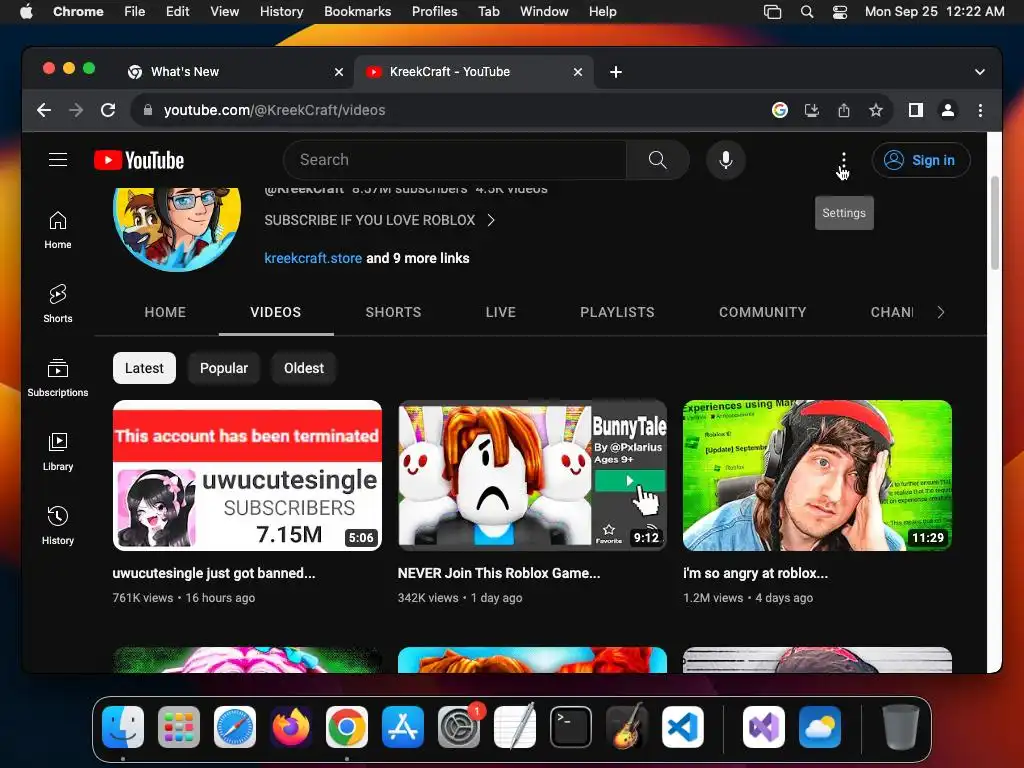
Task: Open History in the sidebar
Action: (57, 526)
